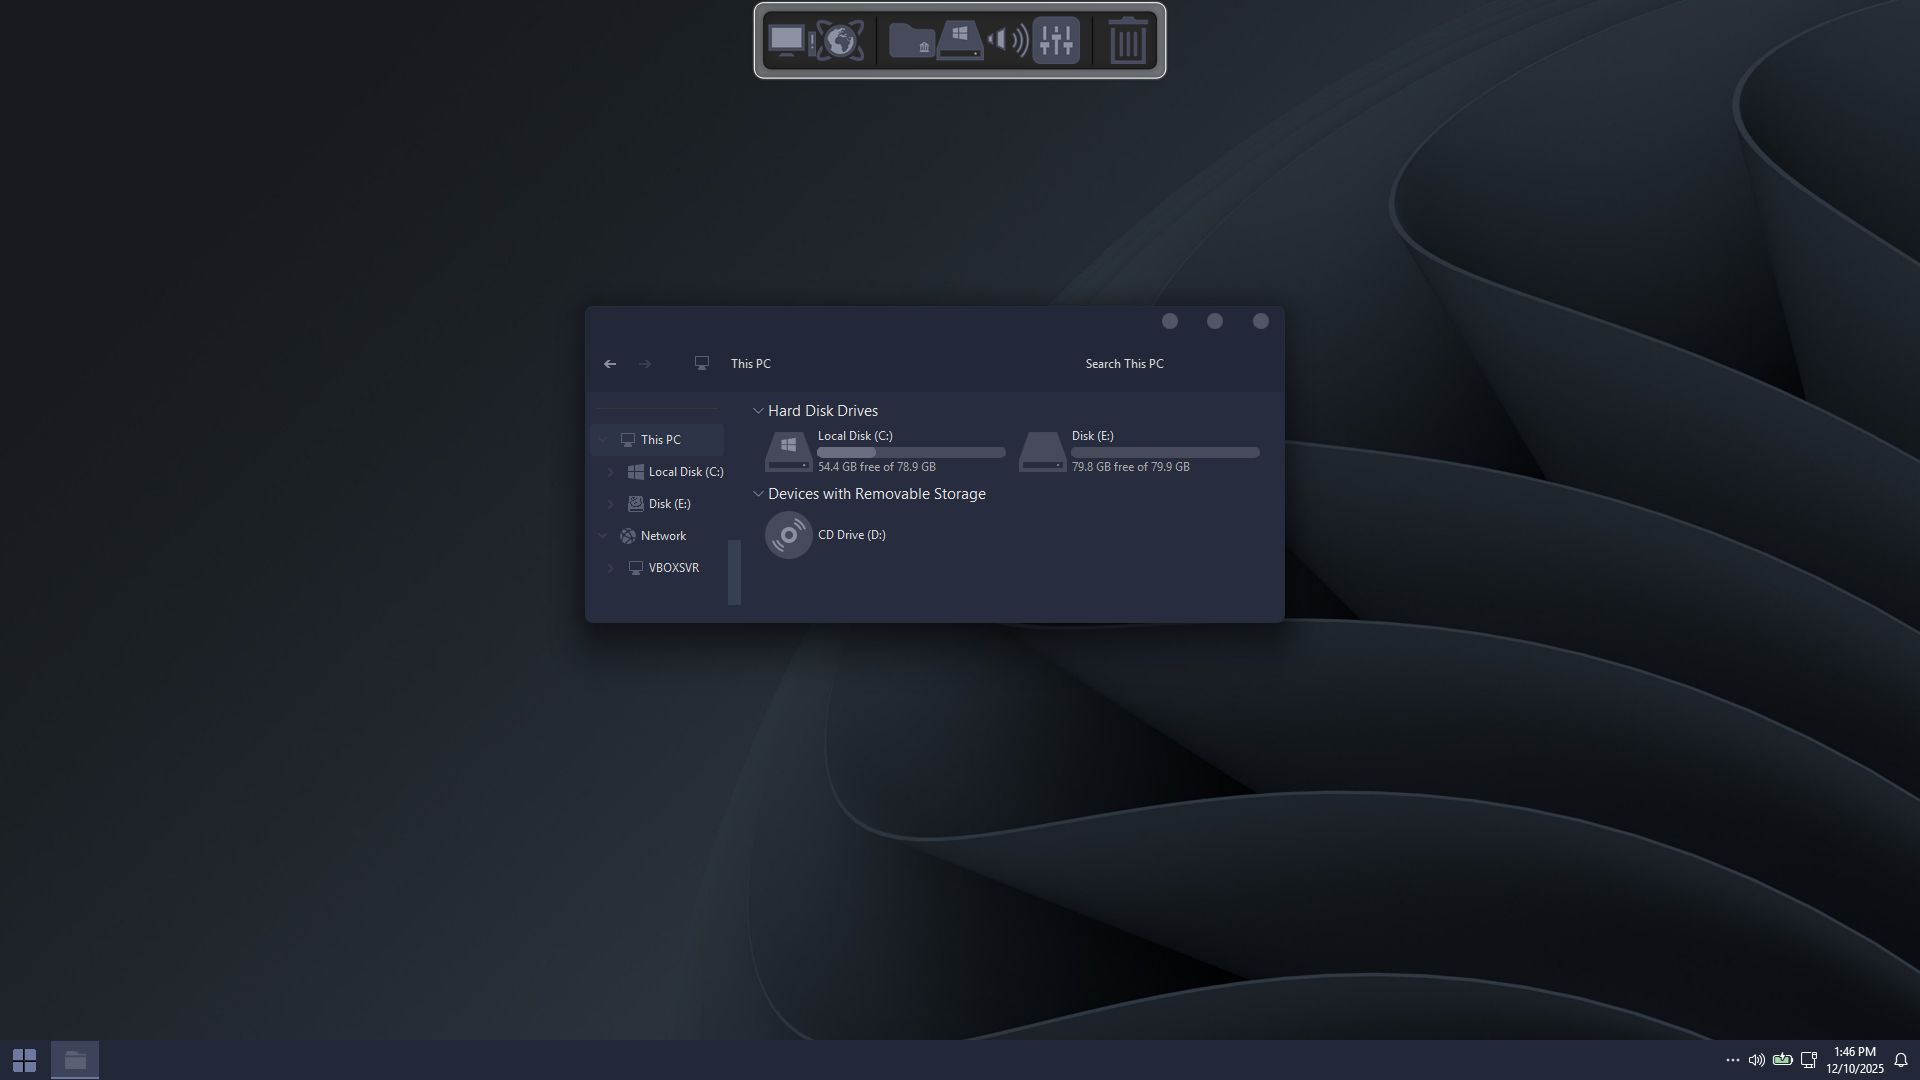Go back using the back arrow
The image size is (1920, 1080).
(x=610, y=364)
